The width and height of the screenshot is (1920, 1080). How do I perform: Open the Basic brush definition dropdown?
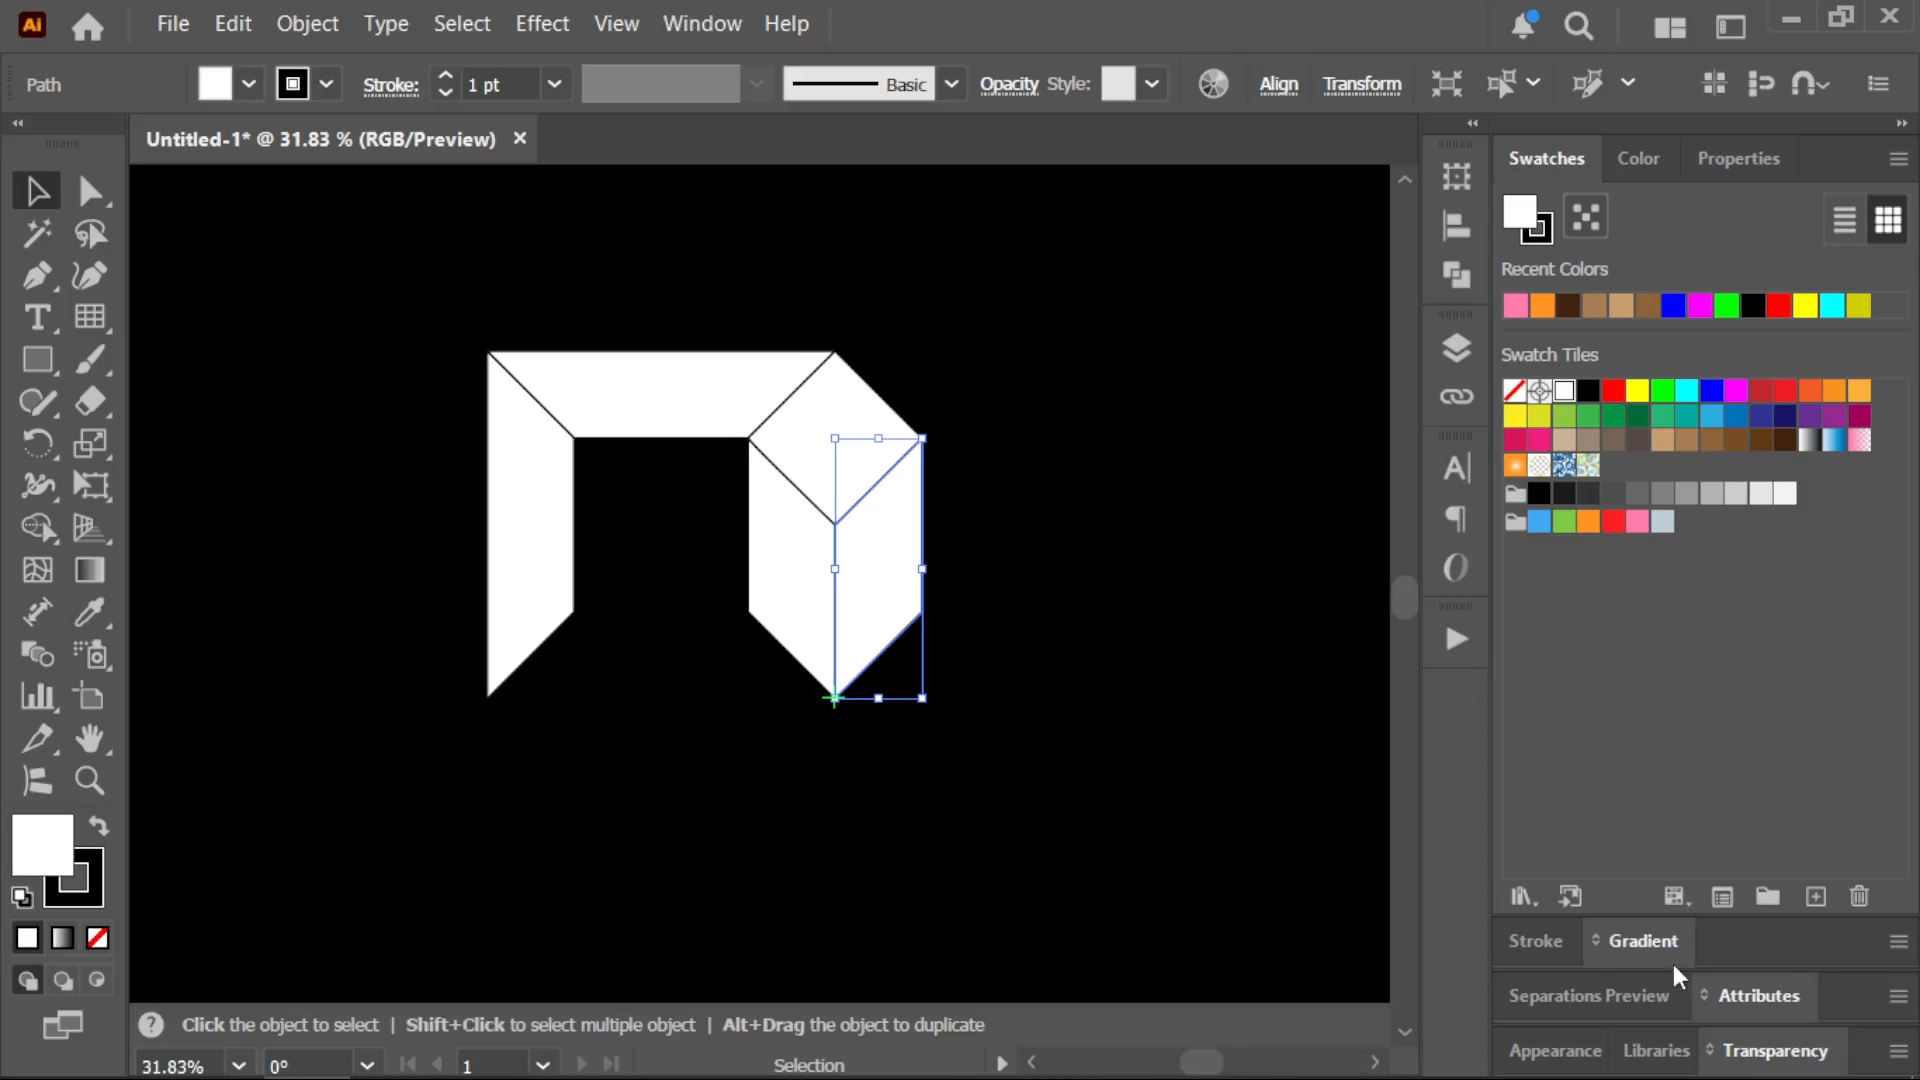coord(952,84)
